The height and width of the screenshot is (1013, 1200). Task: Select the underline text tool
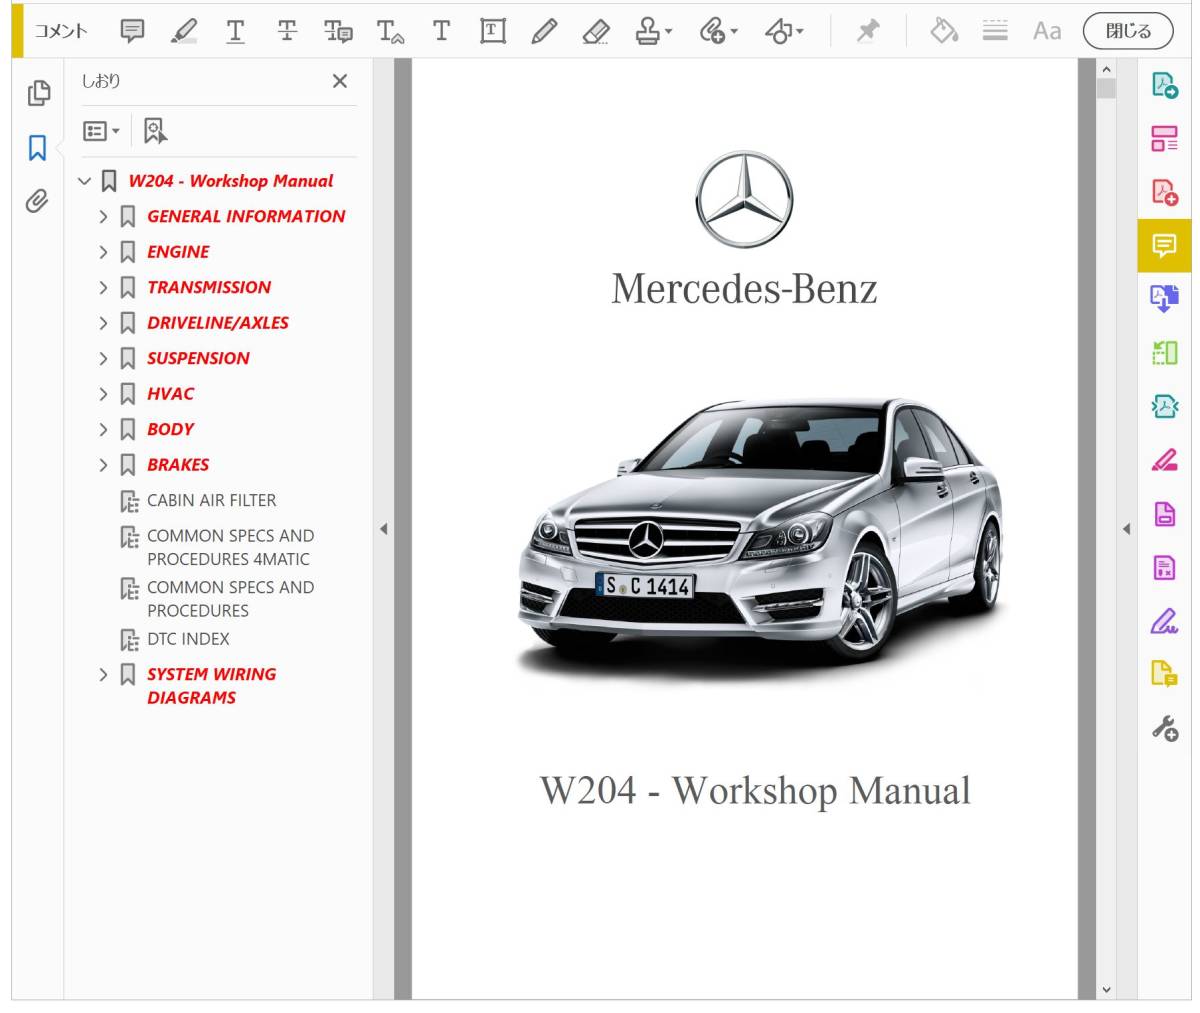click(235, 31)
